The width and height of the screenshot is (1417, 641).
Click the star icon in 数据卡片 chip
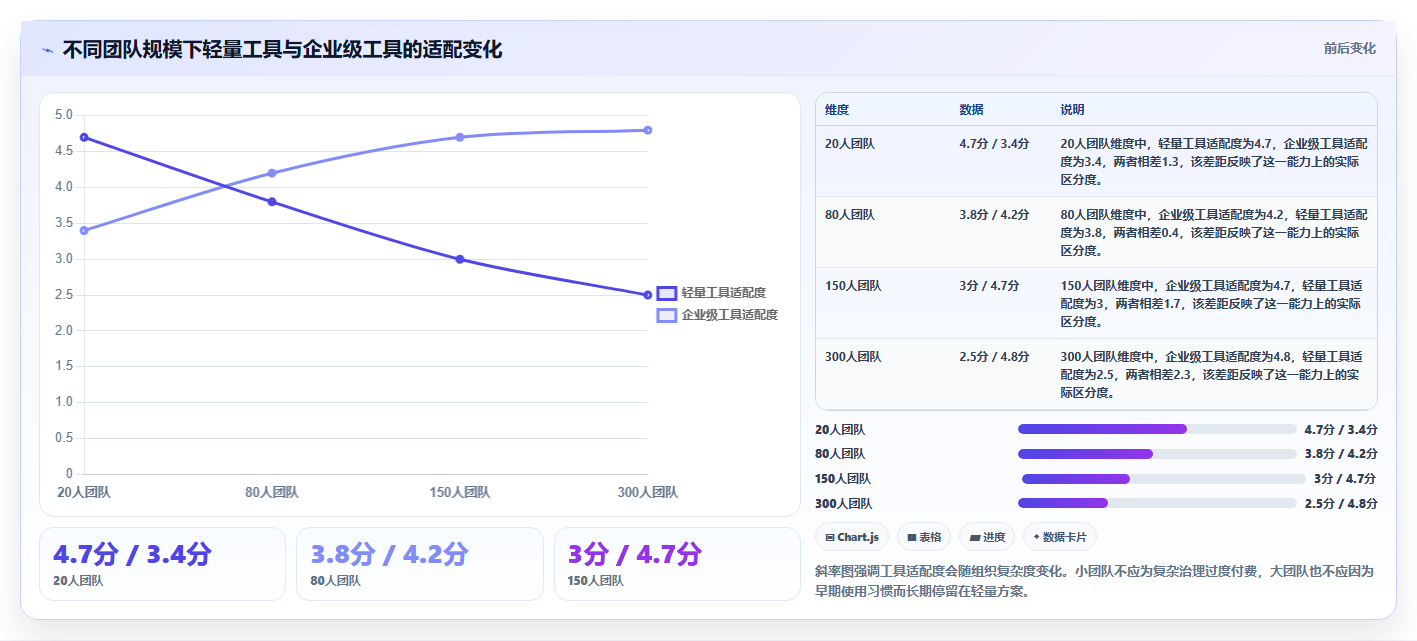tap(1036, 537)
